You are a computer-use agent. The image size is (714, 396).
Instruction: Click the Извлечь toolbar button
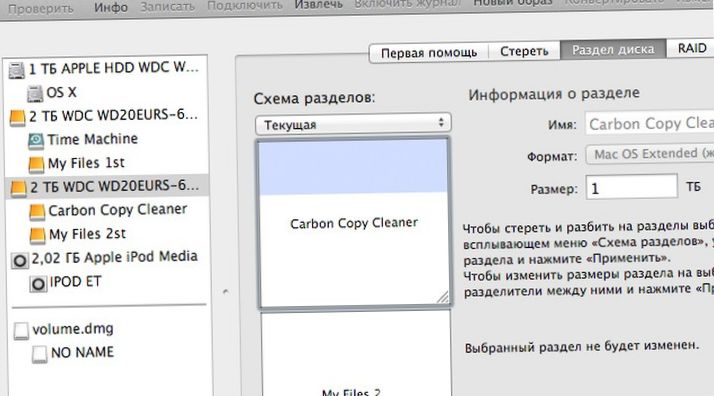click(x=318, y=5)
